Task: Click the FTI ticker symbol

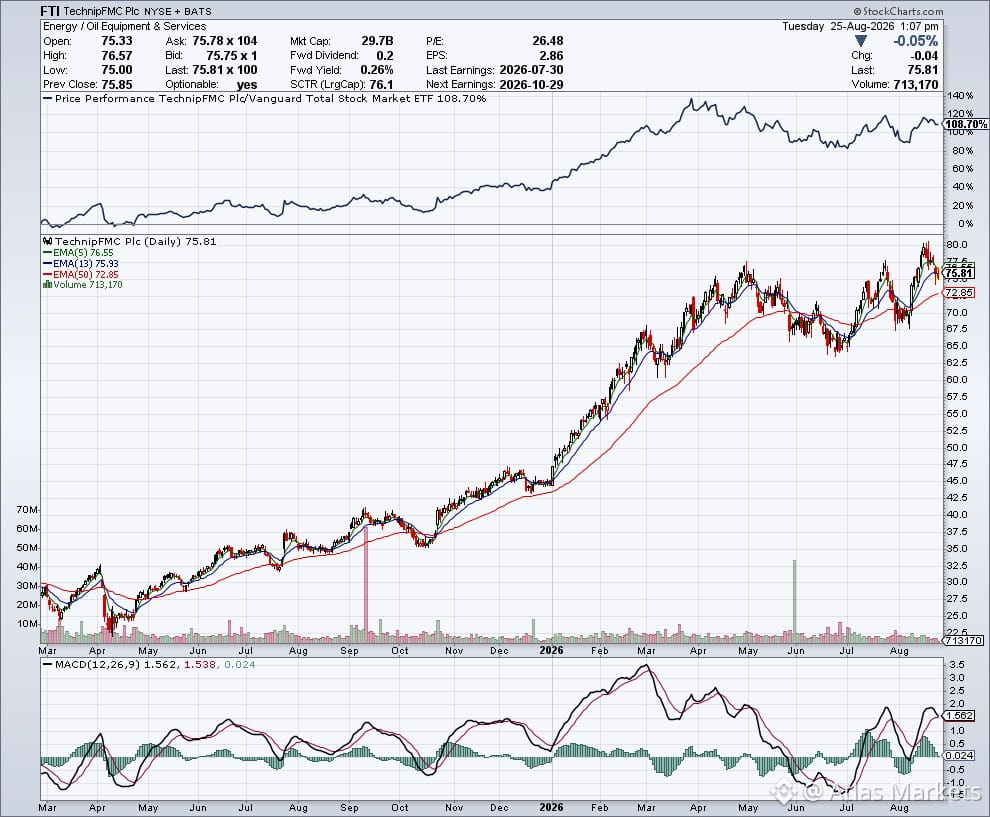Action: [x=50, y=11]
